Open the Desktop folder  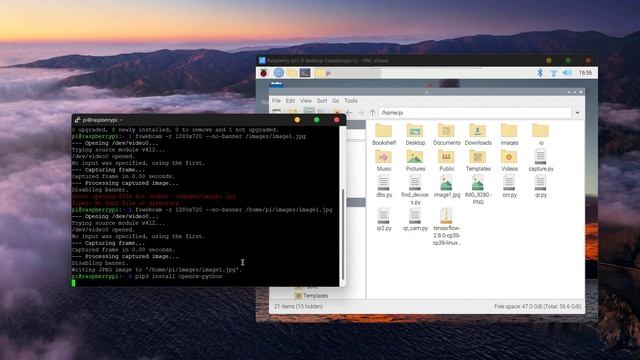coord(415,135)
